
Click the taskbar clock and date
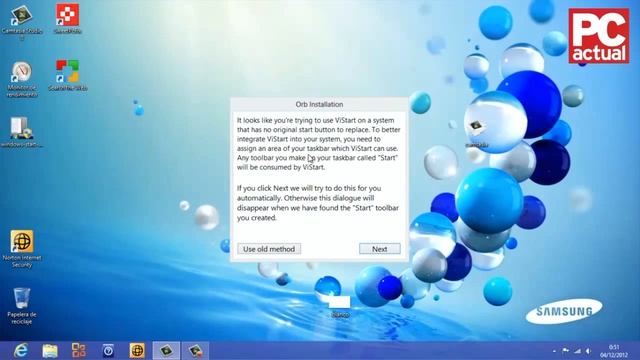[614, 351]
